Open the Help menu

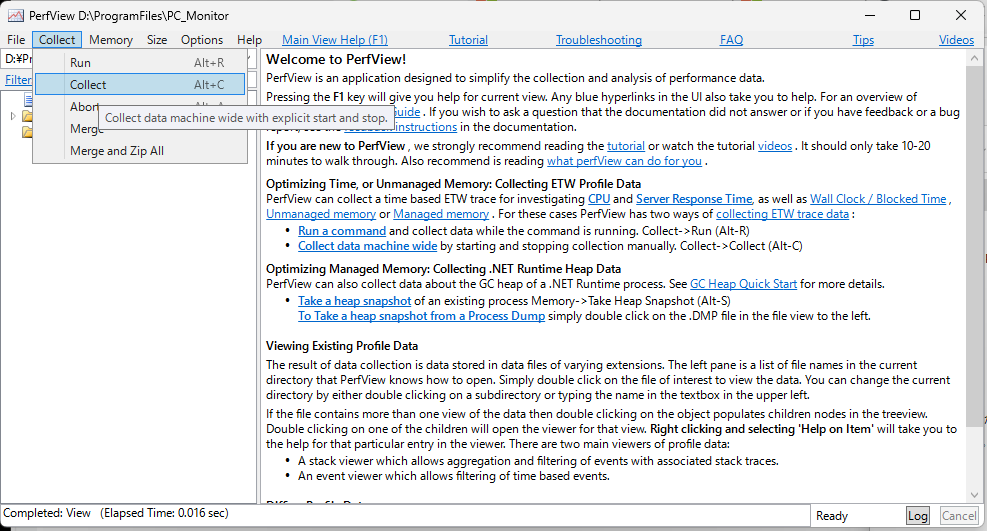(249, 40)
